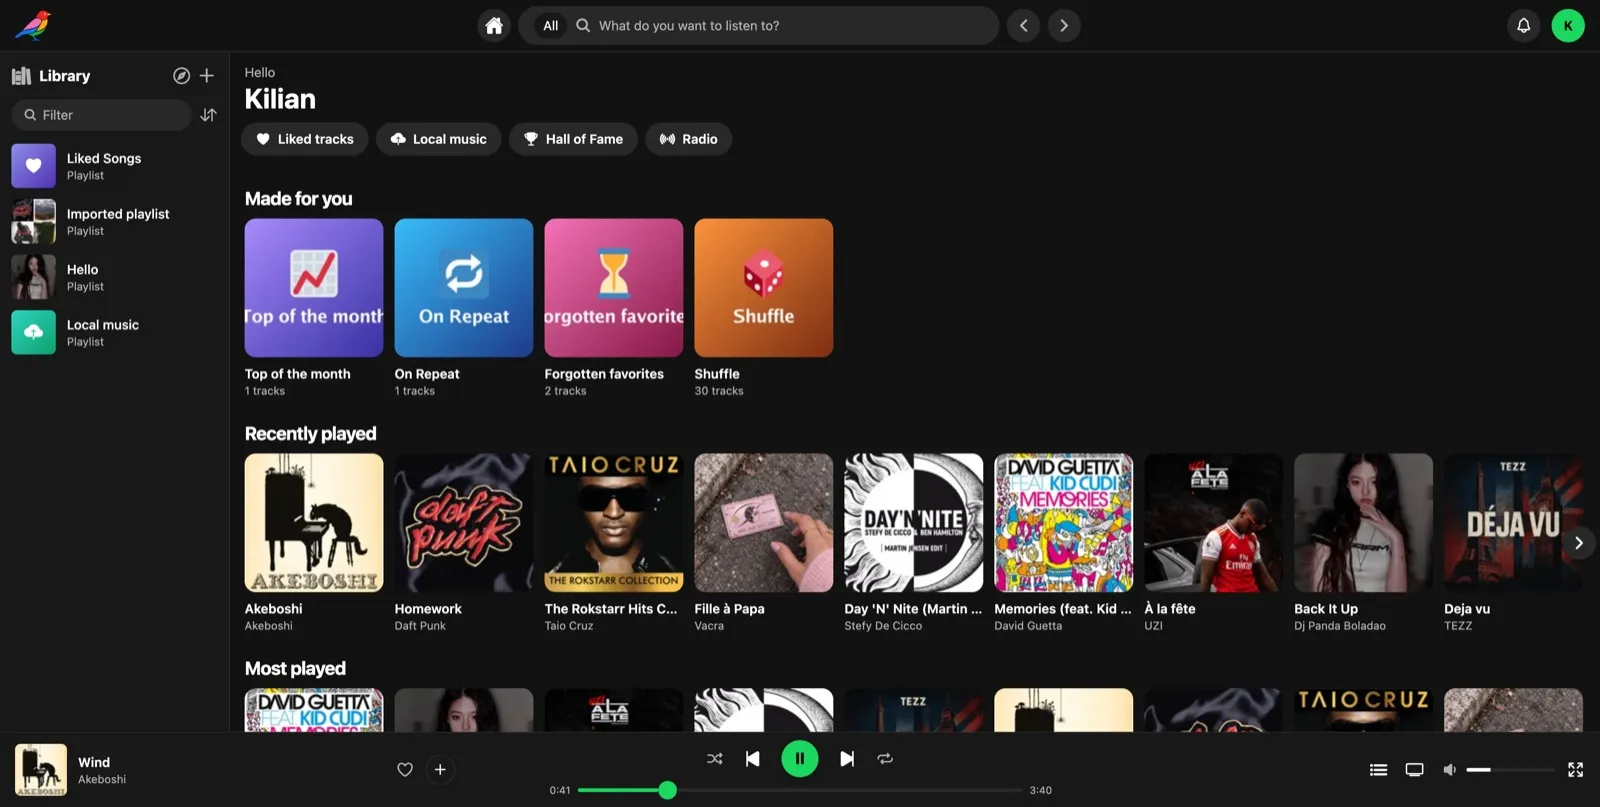This screenshot has height=807, width=1600.
Task: Open the play queue list
Action: (1378, 769)
